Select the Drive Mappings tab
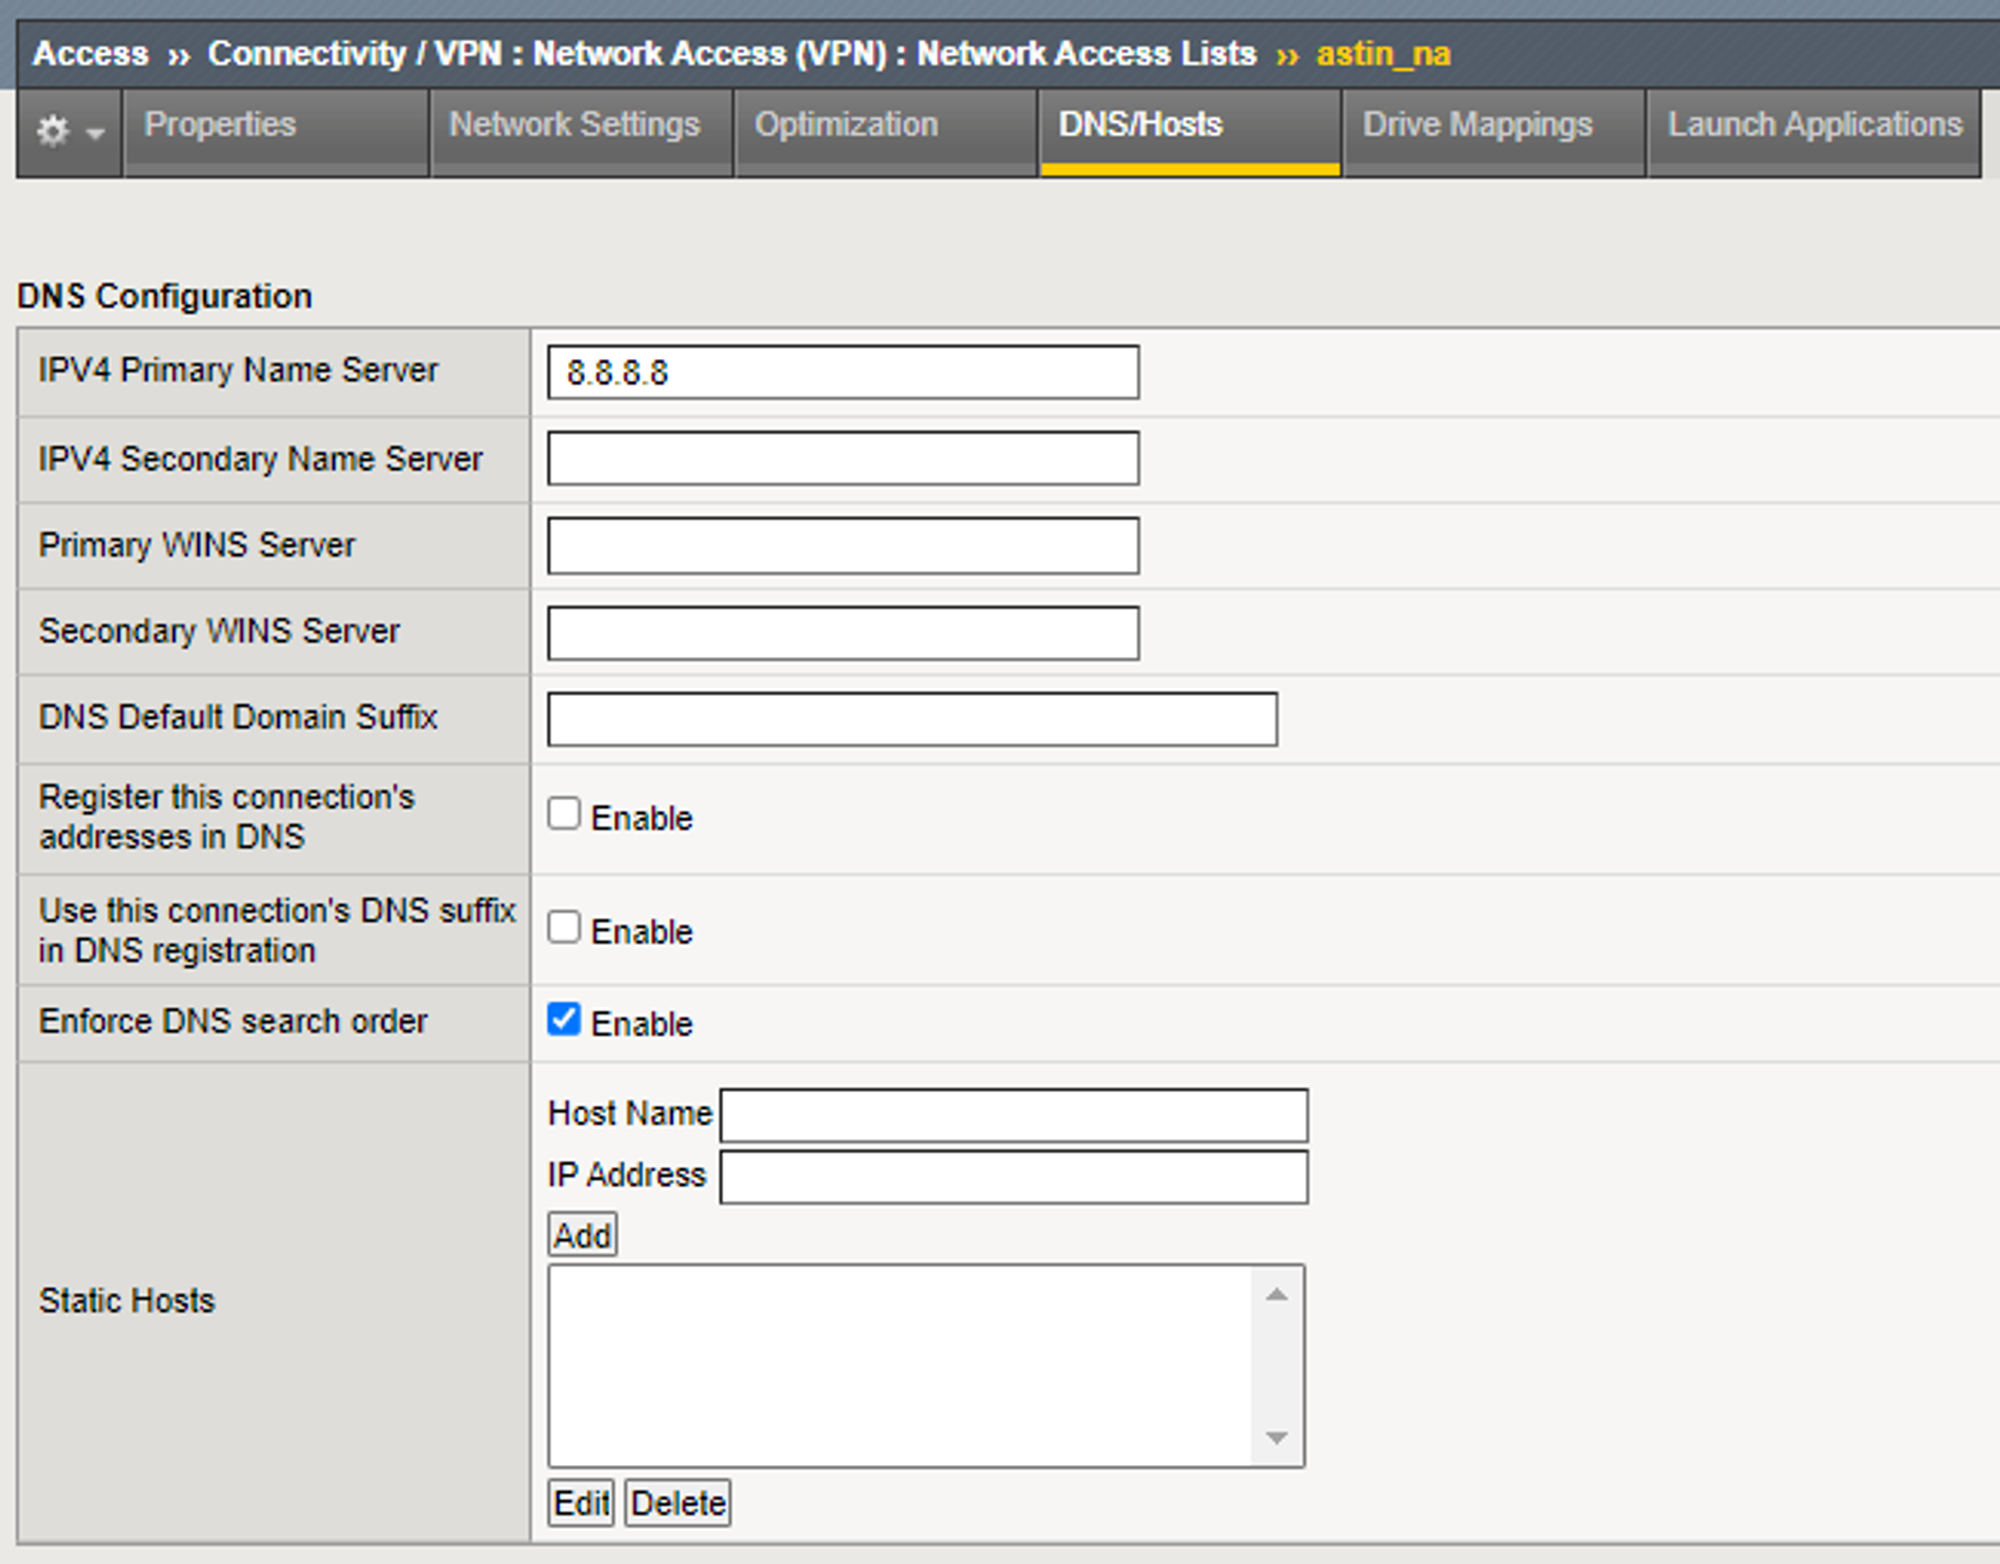This screenshot has height=1564, width=2000. 1477,125
